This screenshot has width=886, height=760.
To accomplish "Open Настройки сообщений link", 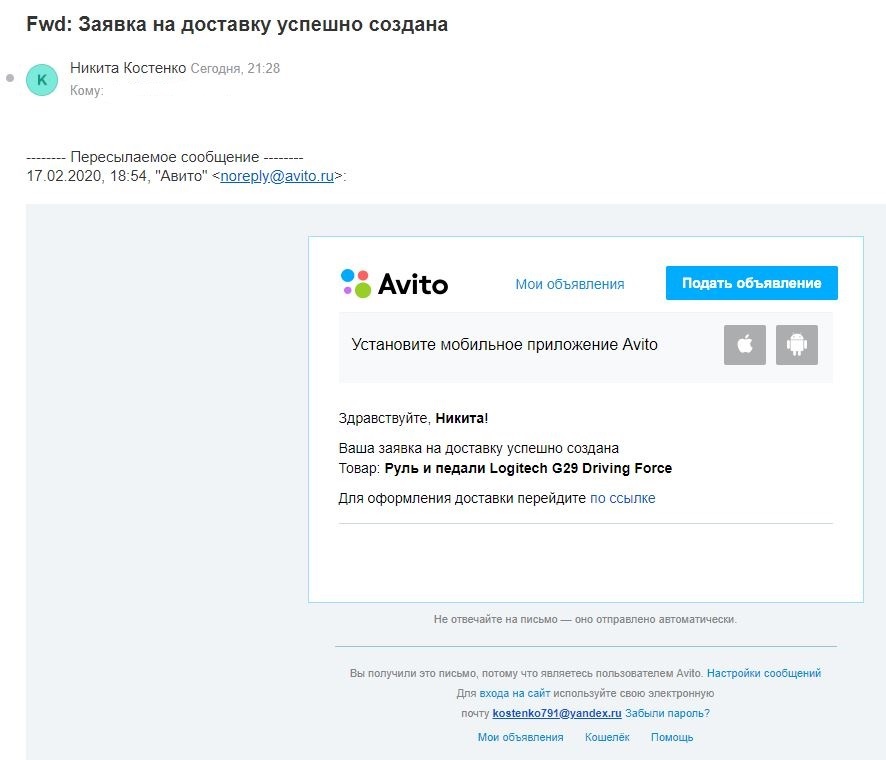I will coord(763,674).
